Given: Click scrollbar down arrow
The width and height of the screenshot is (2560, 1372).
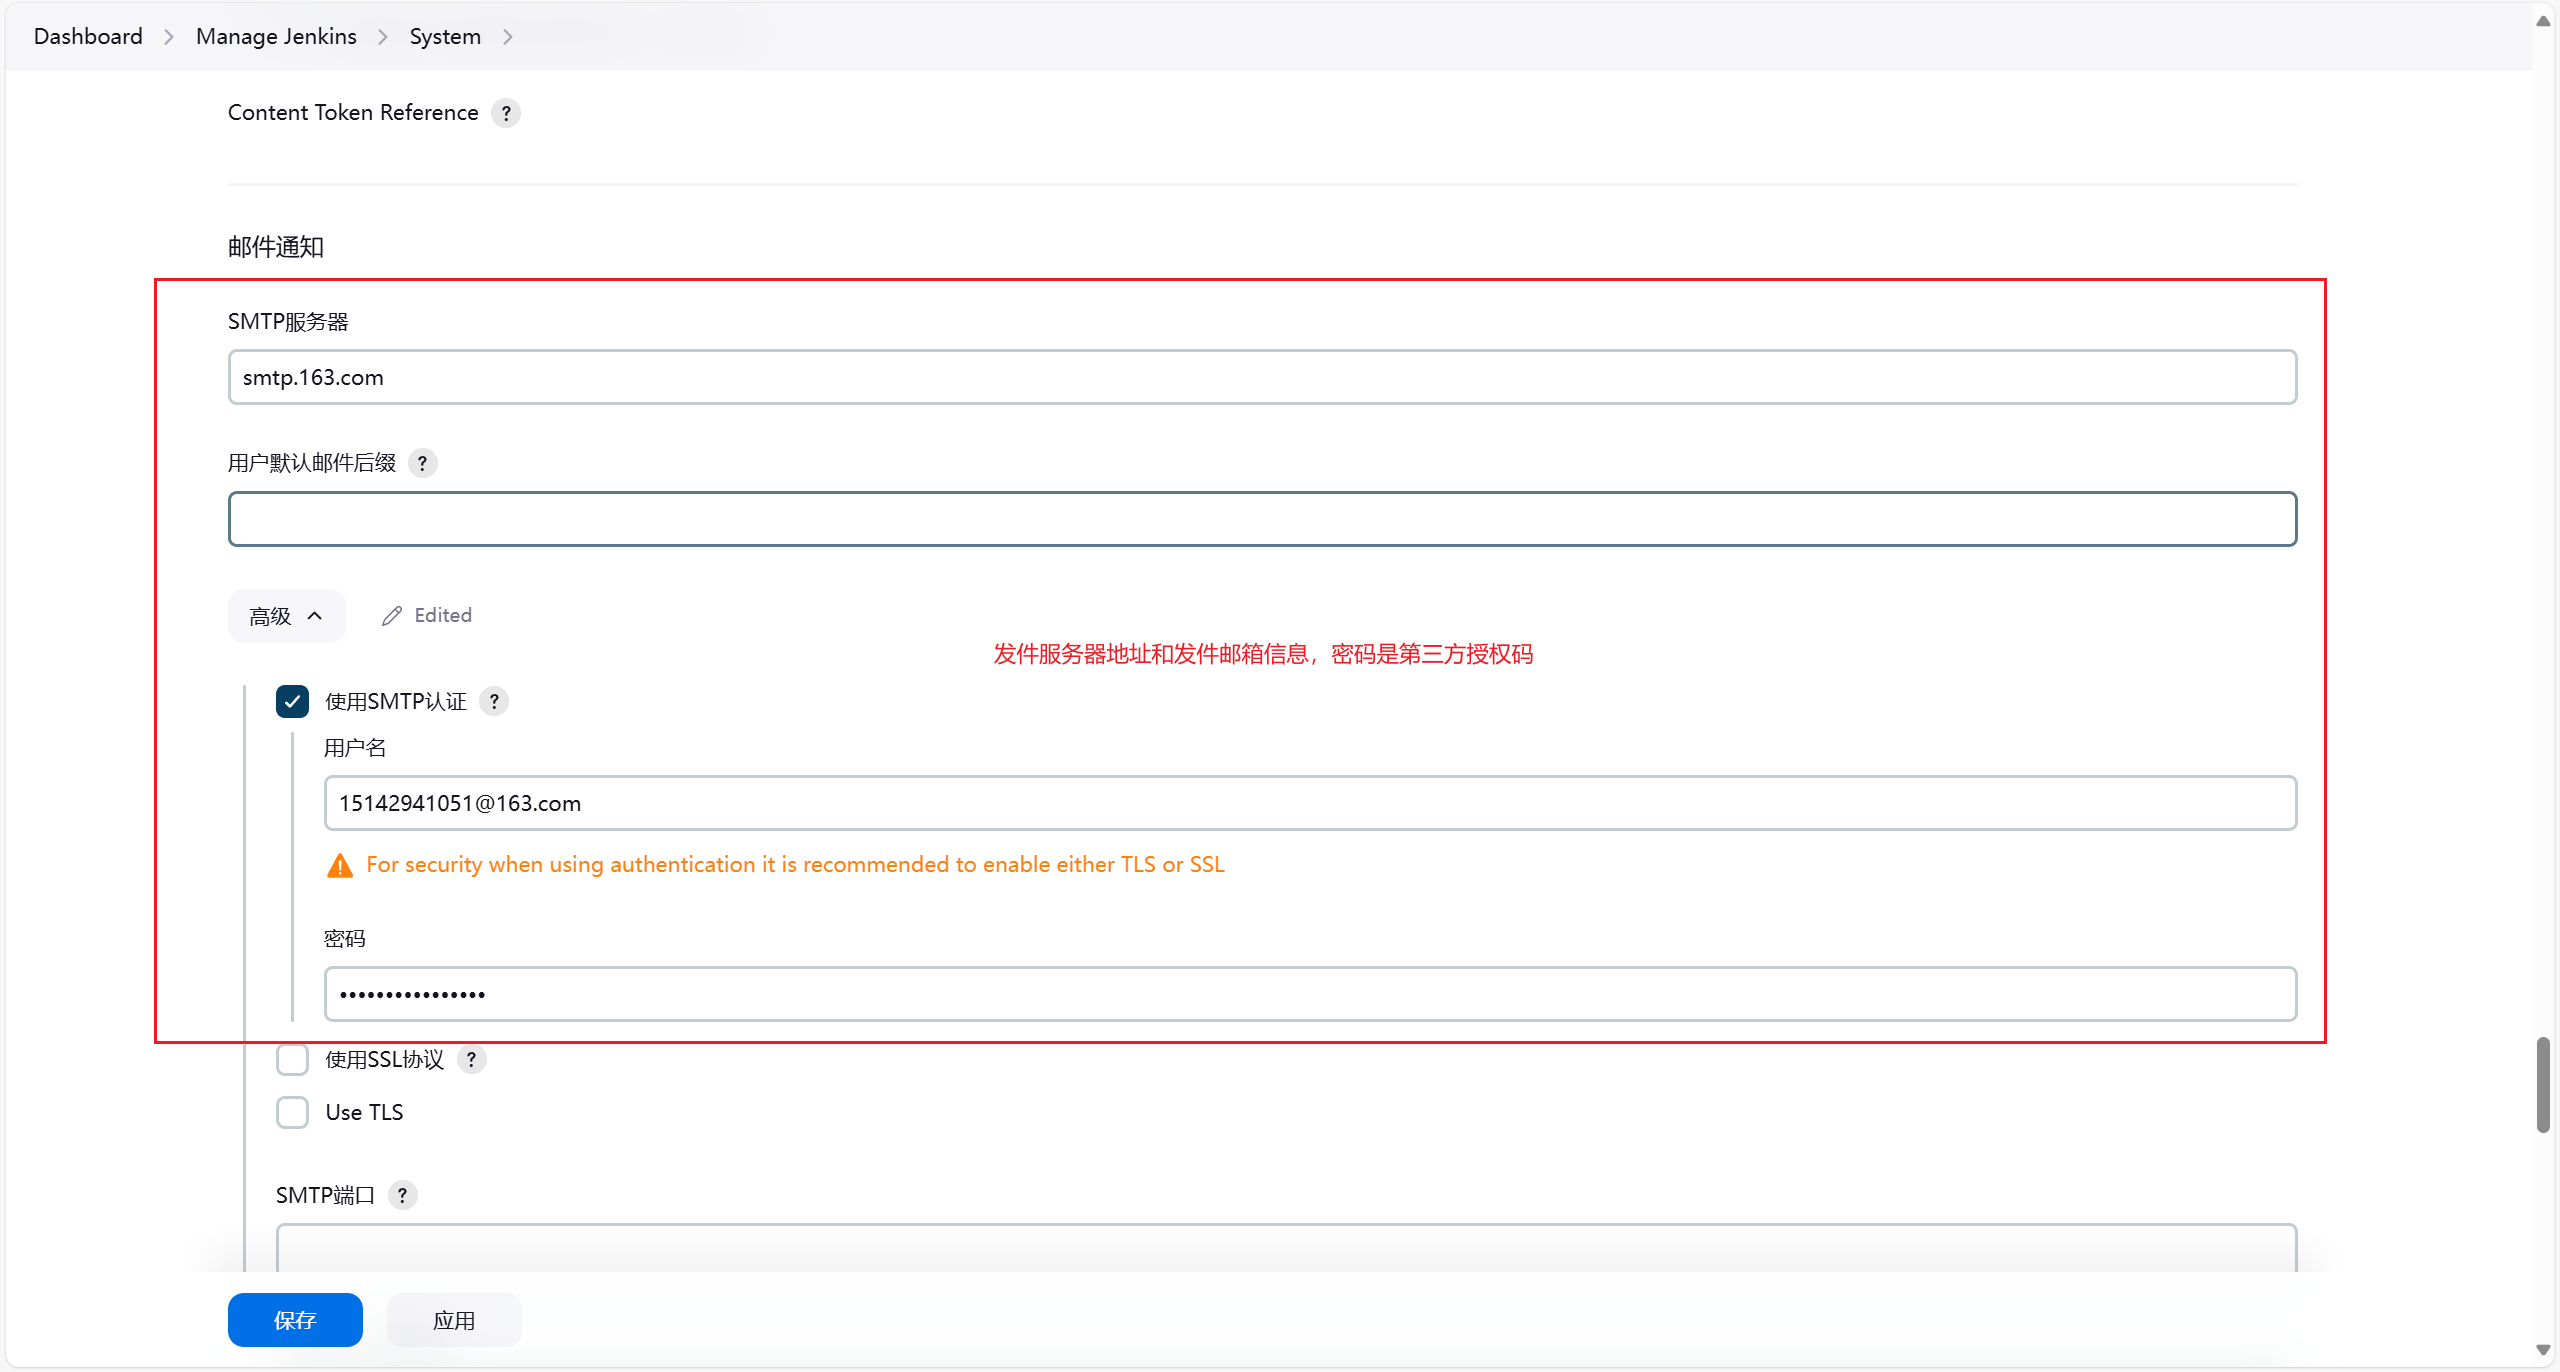Looking at the screenshot, I should 2543,1350.
